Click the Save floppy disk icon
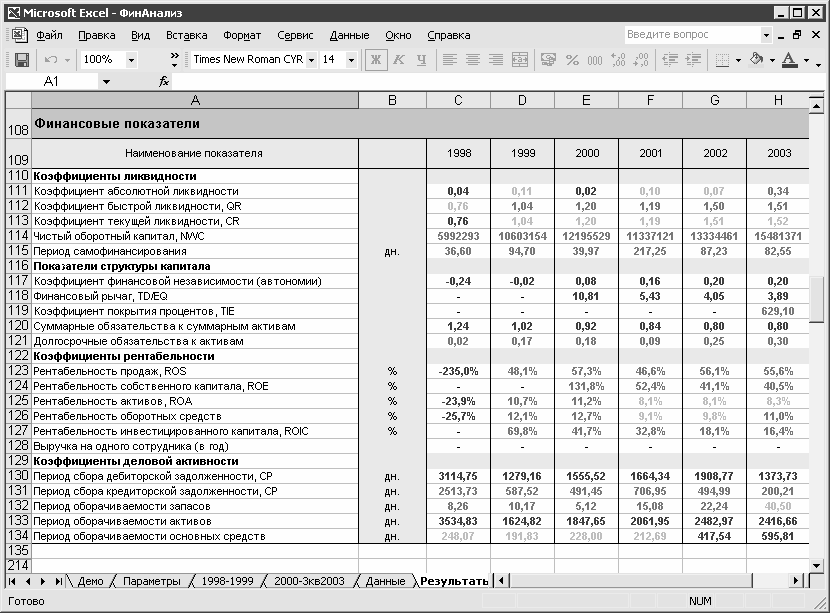 click(x=22, y=60)
